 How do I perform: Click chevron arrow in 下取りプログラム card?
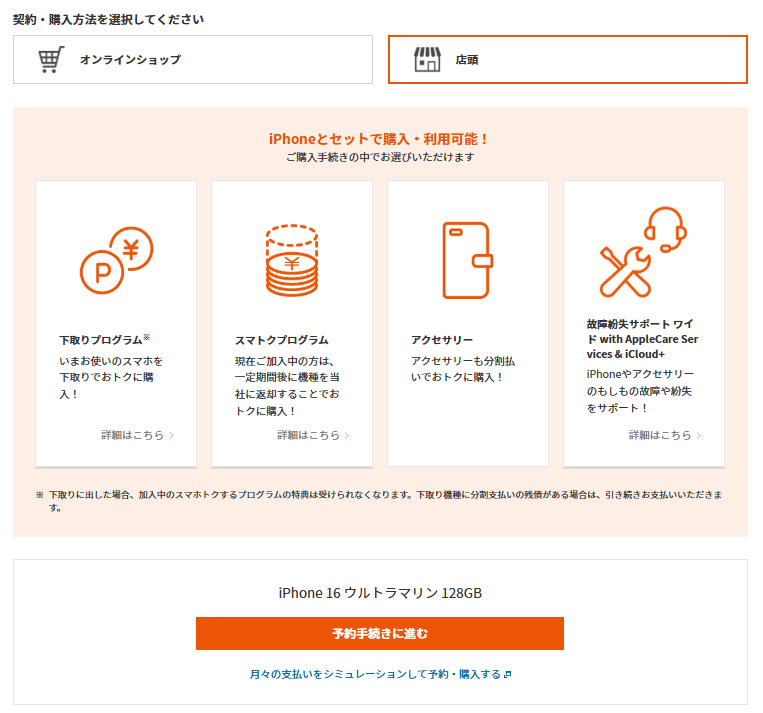click(x=171, y=436)
